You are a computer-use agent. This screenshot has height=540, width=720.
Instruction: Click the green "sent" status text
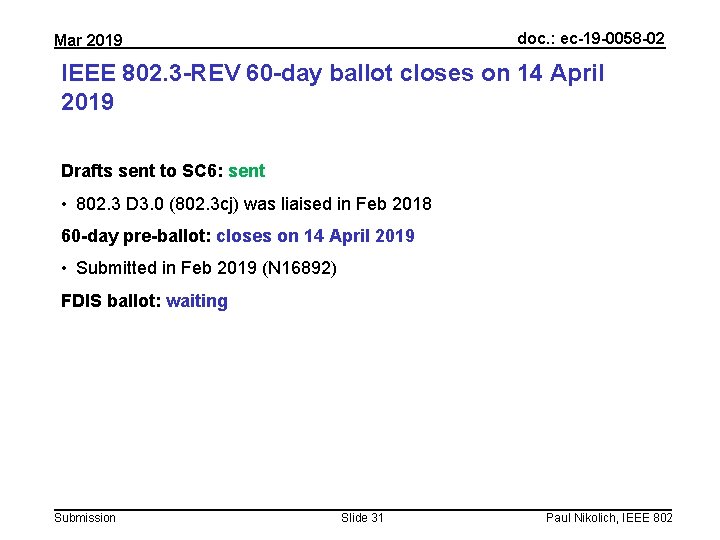[246, 171]
